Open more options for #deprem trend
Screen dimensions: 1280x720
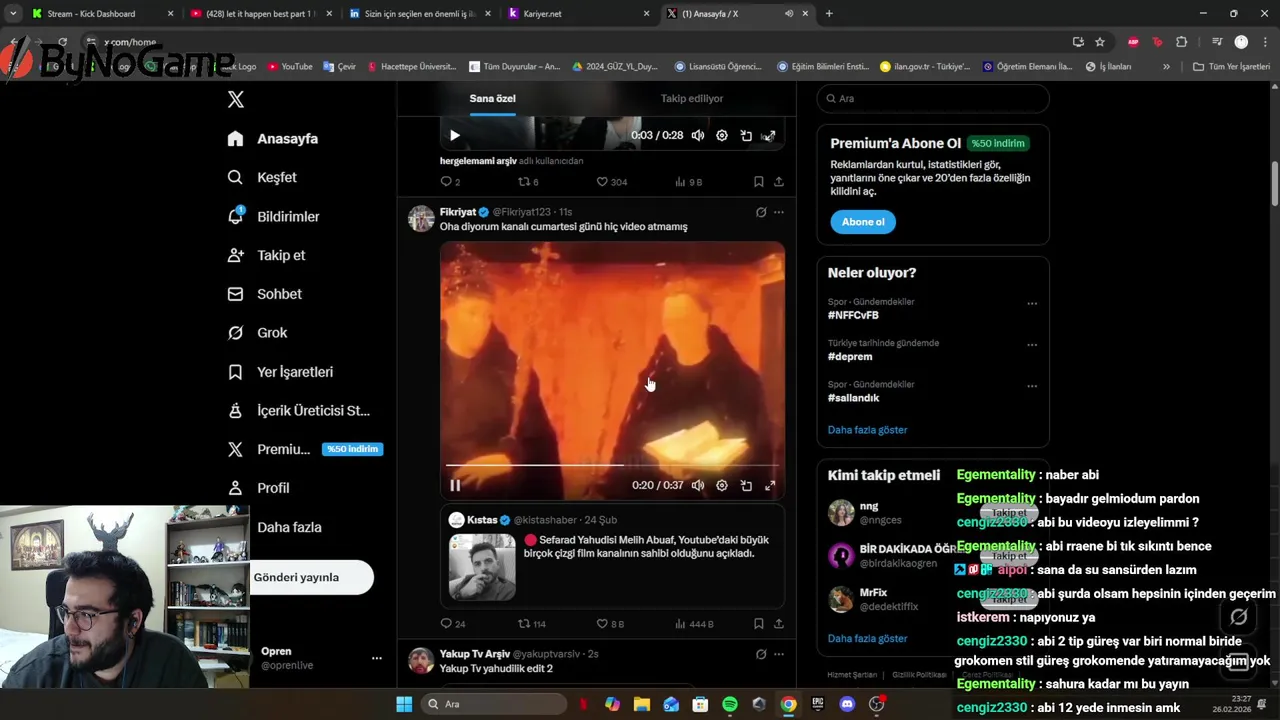pyautogui.click(x=1032, y=345)
